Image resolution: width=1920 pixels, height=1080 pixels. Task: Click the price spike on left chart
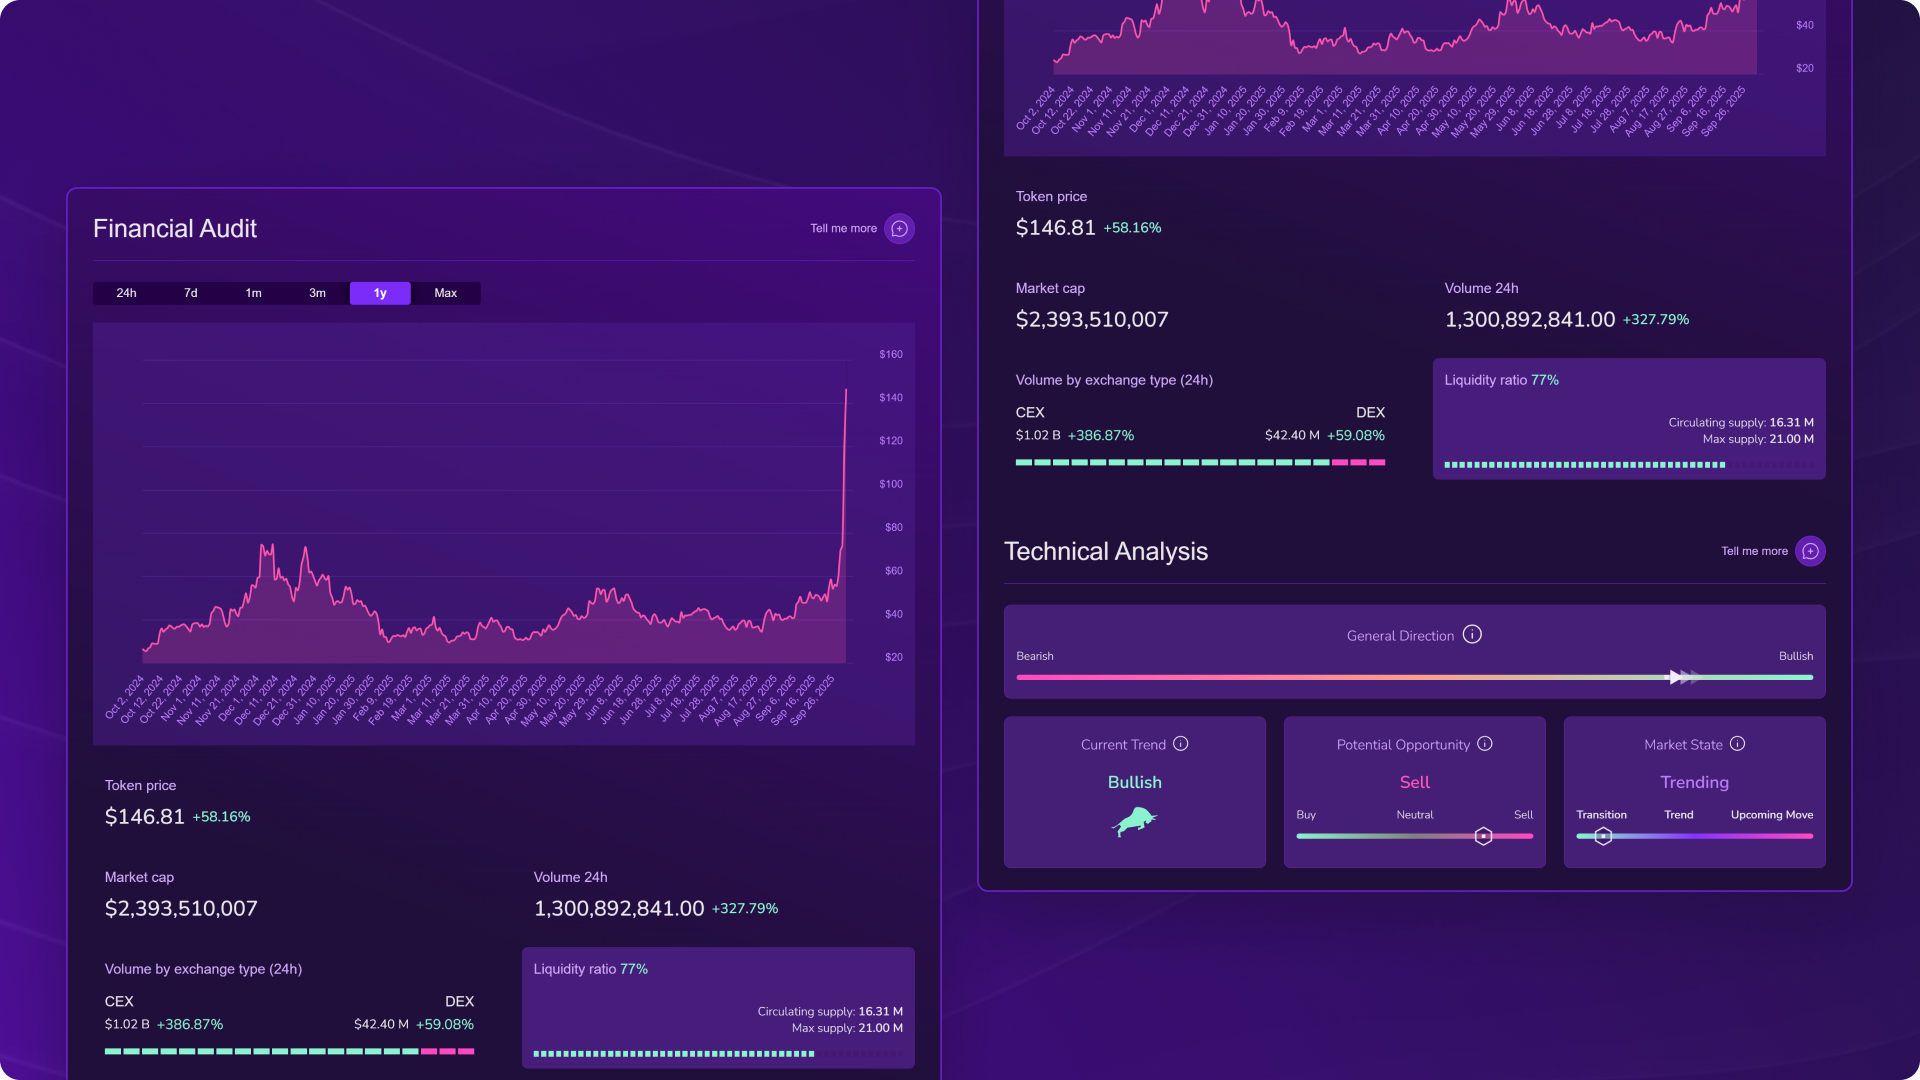pyautogui.click(x=845, y=400)
